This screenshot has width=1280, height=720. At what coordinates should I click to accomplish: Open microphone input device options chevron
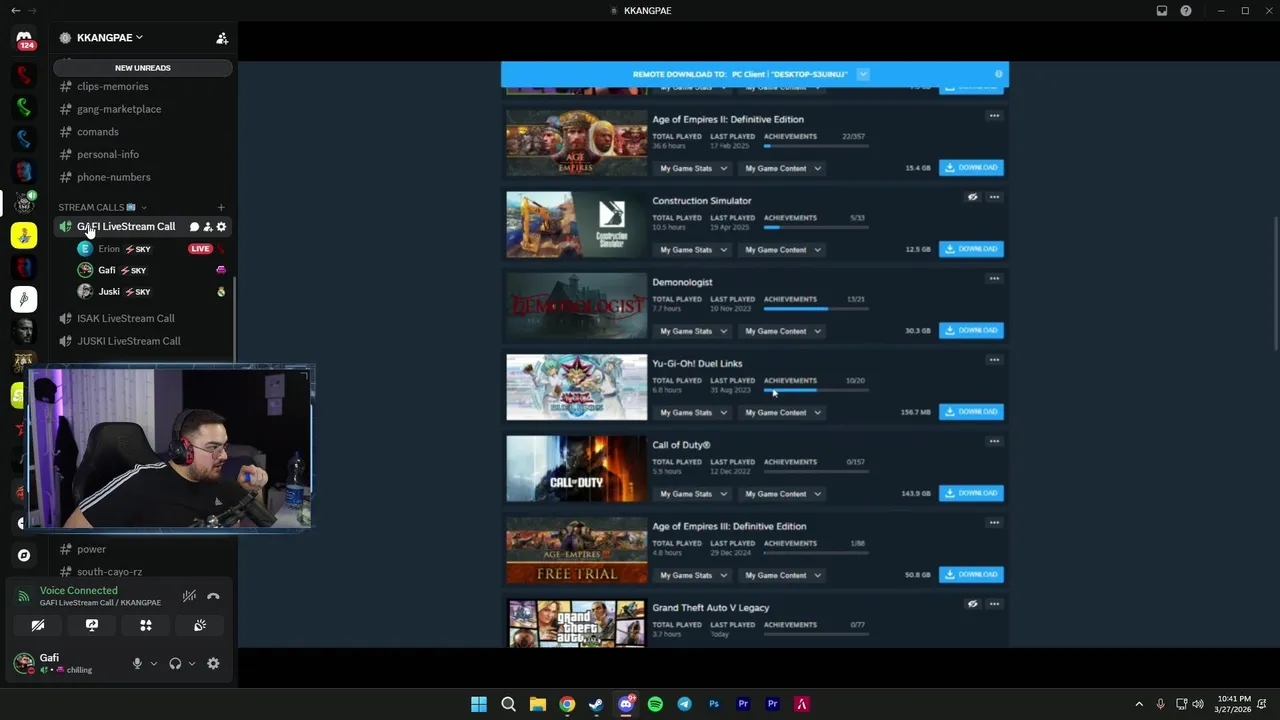[x=153, y=663]
